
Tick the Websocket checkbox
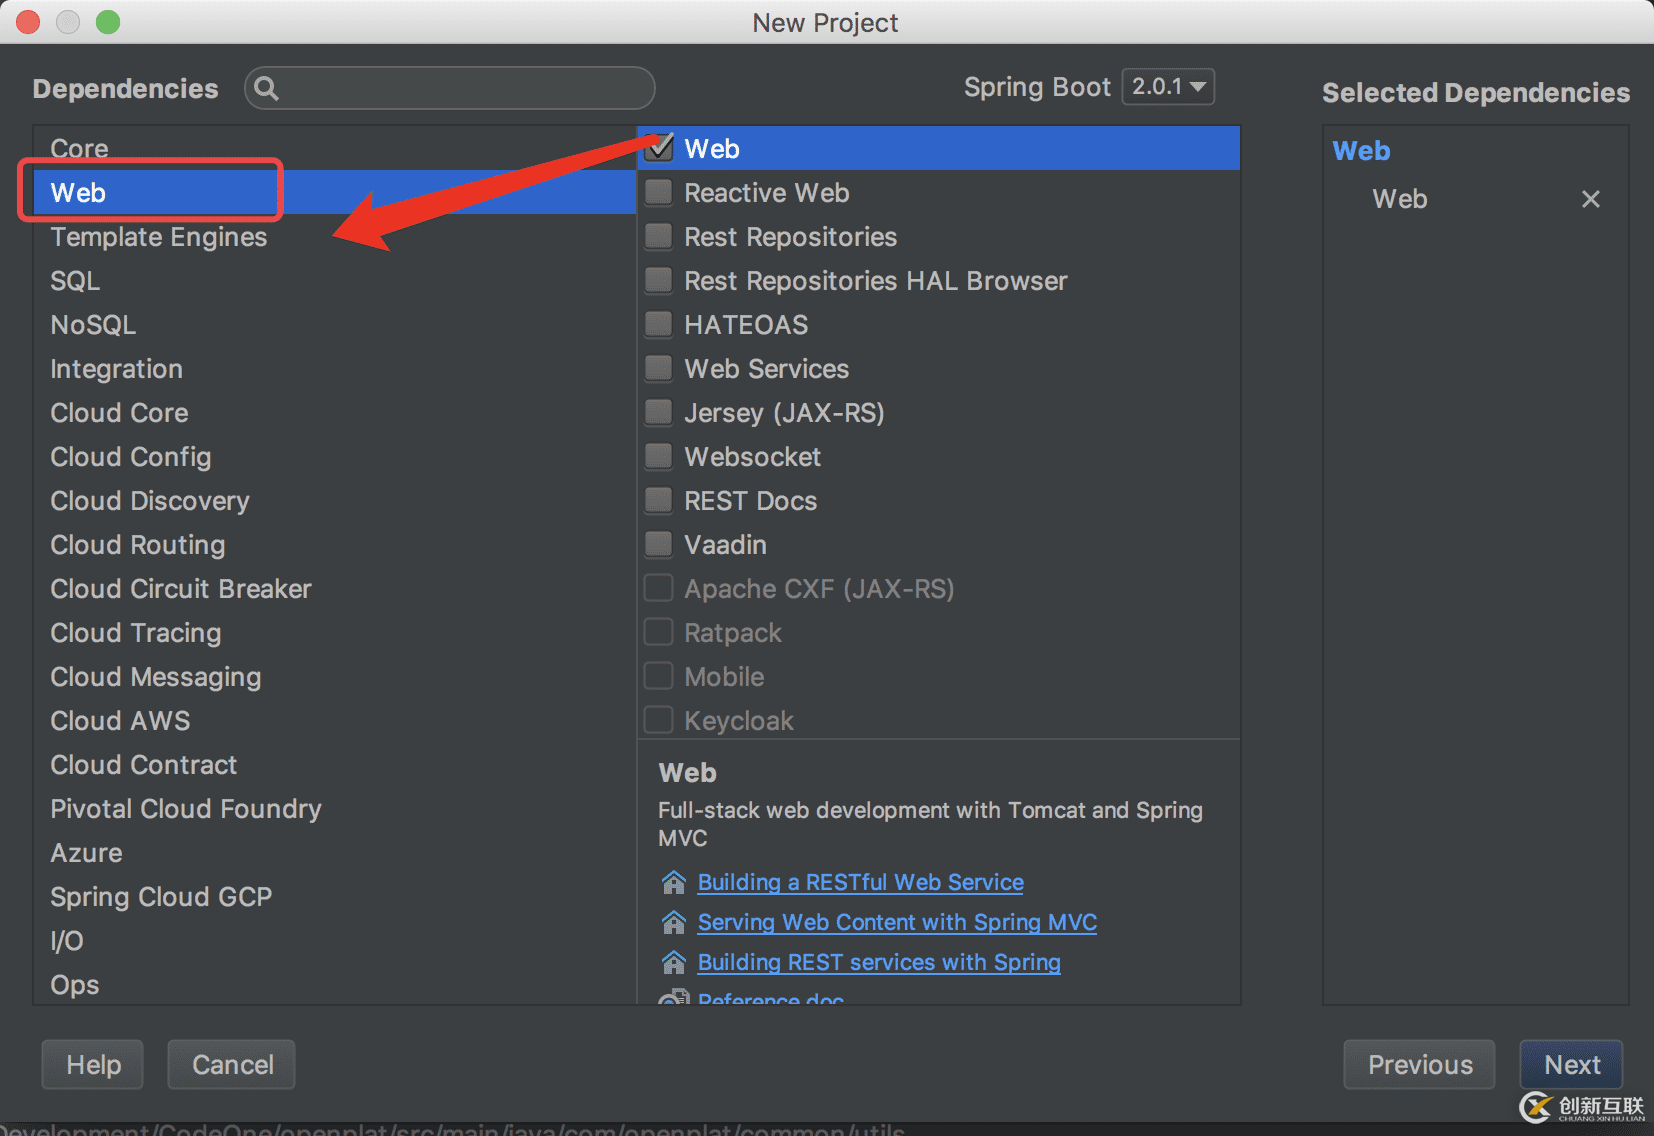point(659,456)
